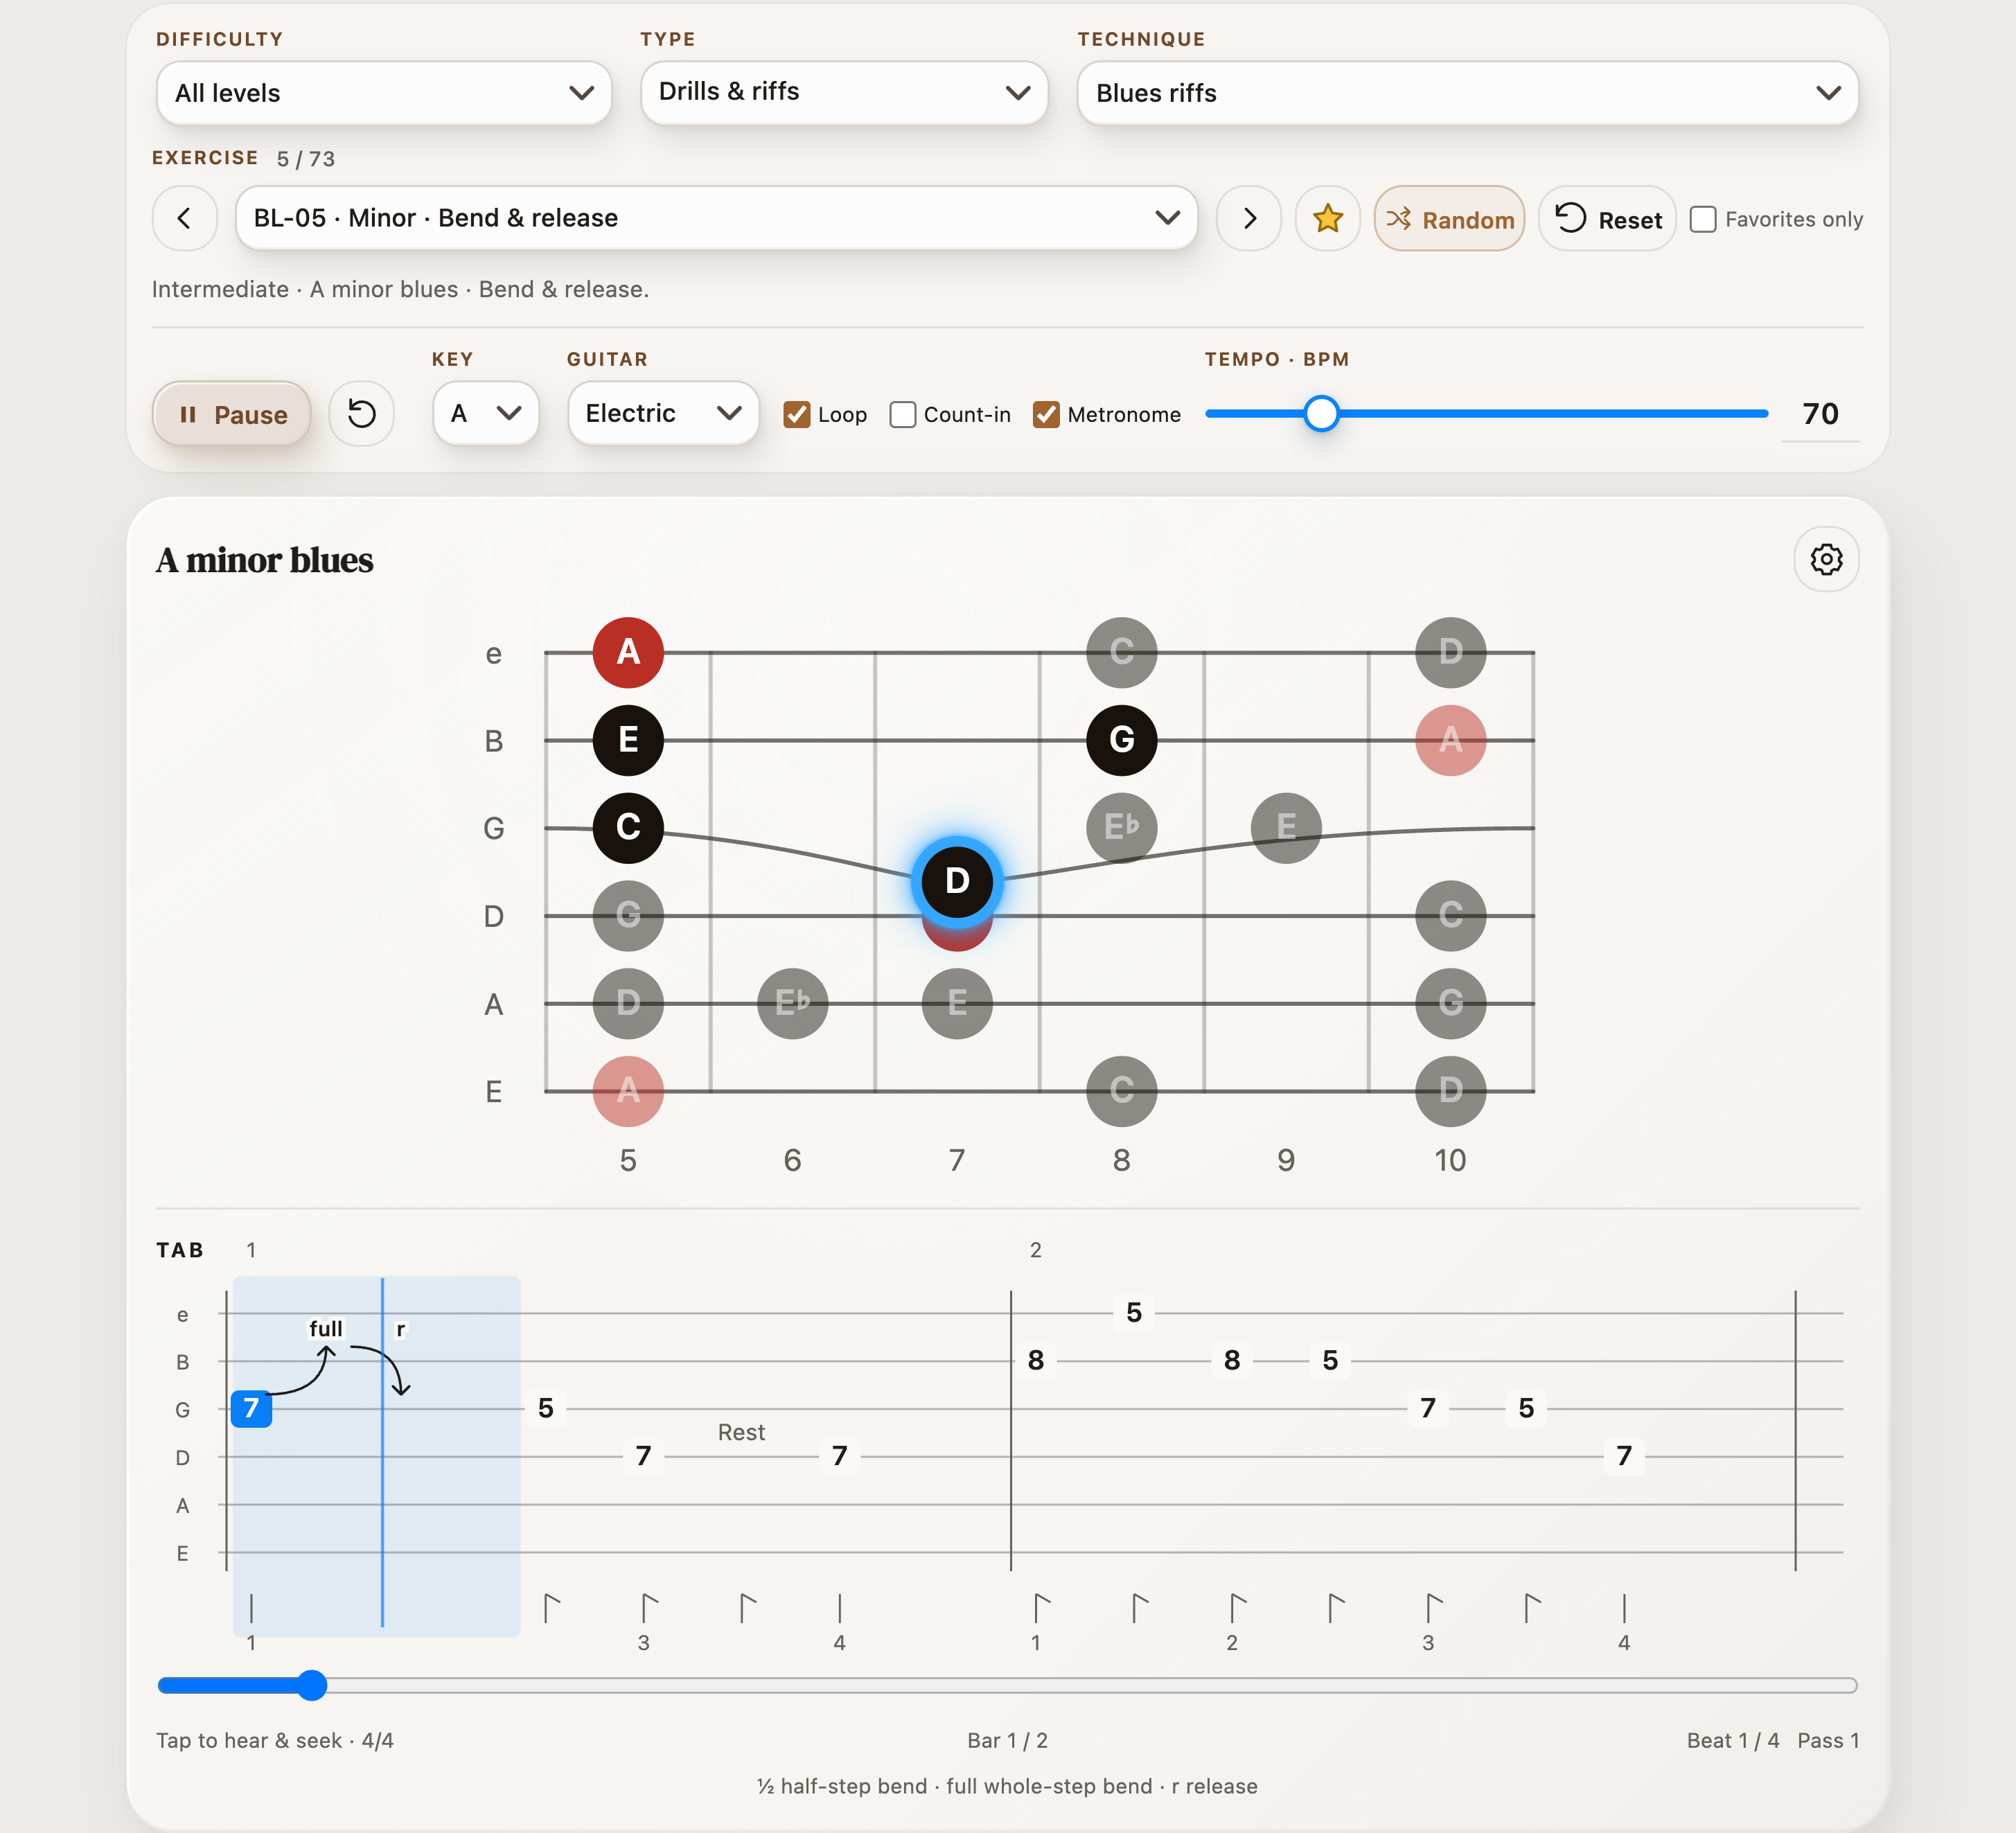Click the highlighted D note at fret 7
2016x1833 pixels.
957,881
